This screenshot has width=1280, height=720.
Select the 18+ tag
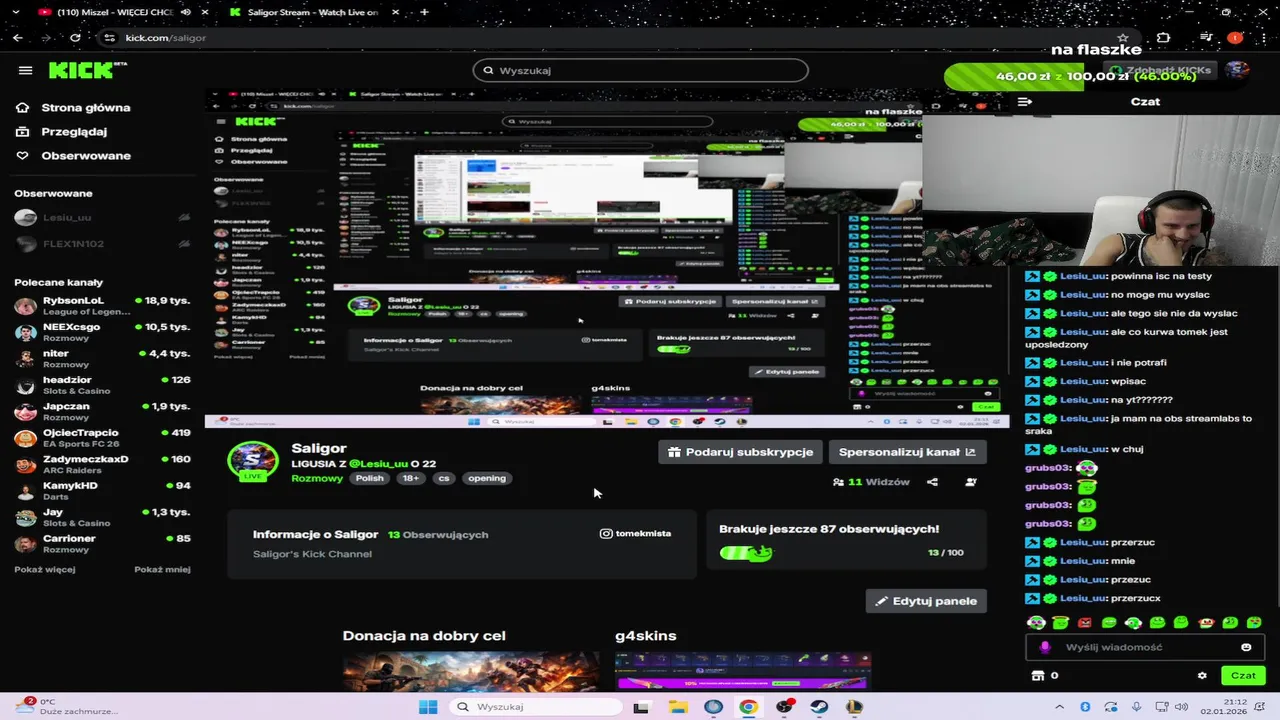click(411, 478)
